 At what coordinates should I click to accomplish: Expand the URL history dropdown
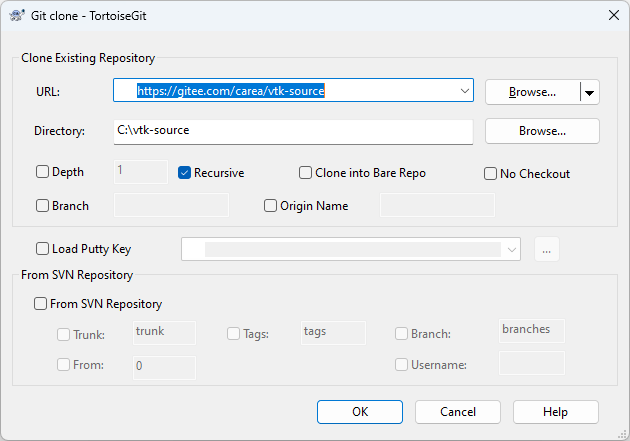pos(464,91)
